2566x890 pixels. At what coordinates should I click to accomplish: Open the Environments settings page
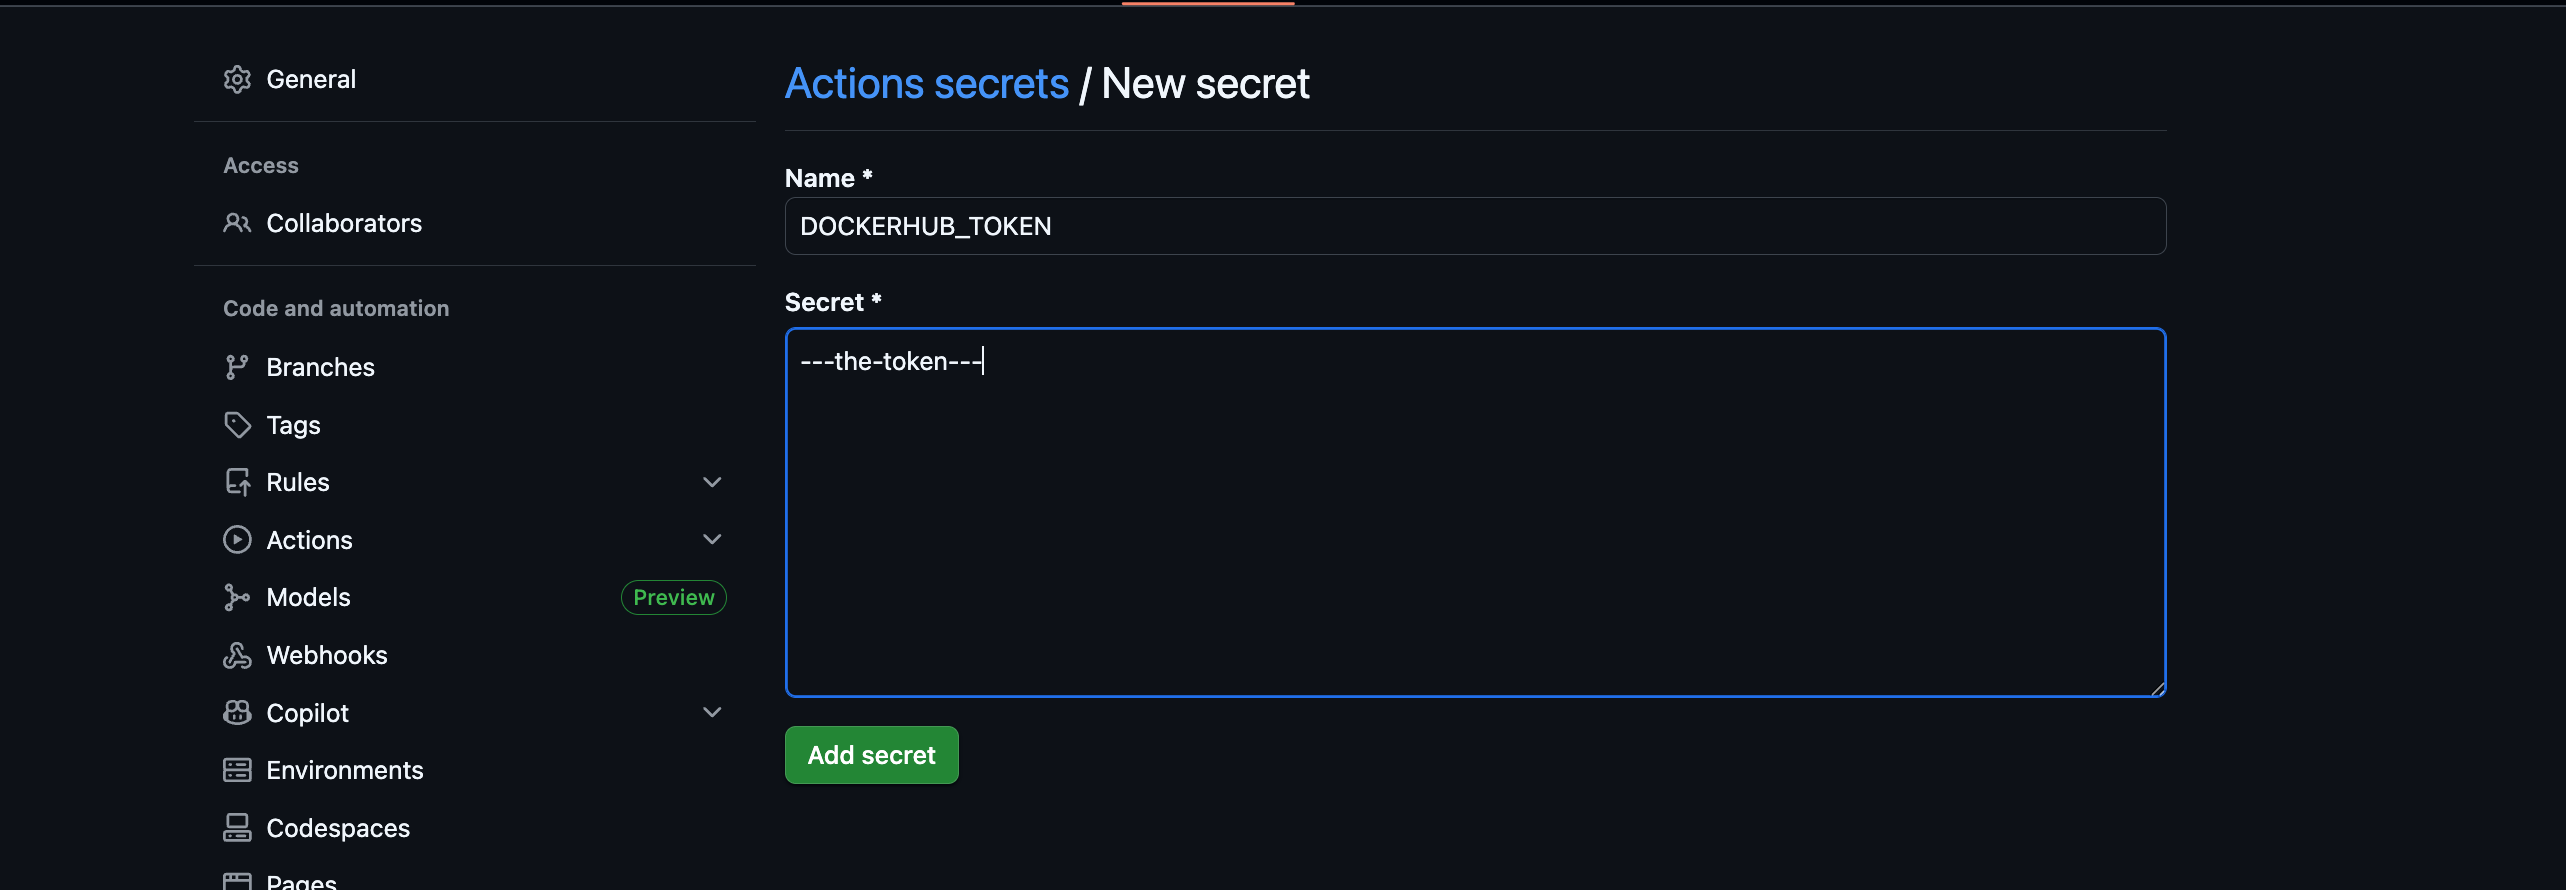(x=344, y=770)
